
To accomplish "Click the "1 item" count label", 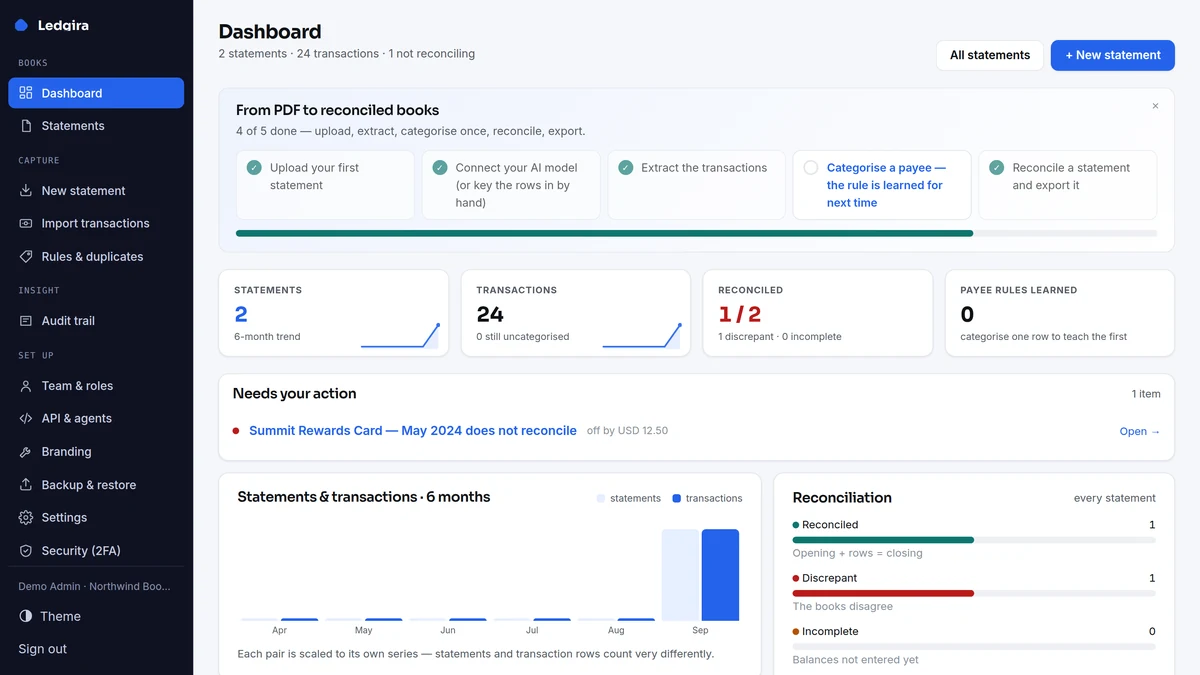I will (1146, 394).
